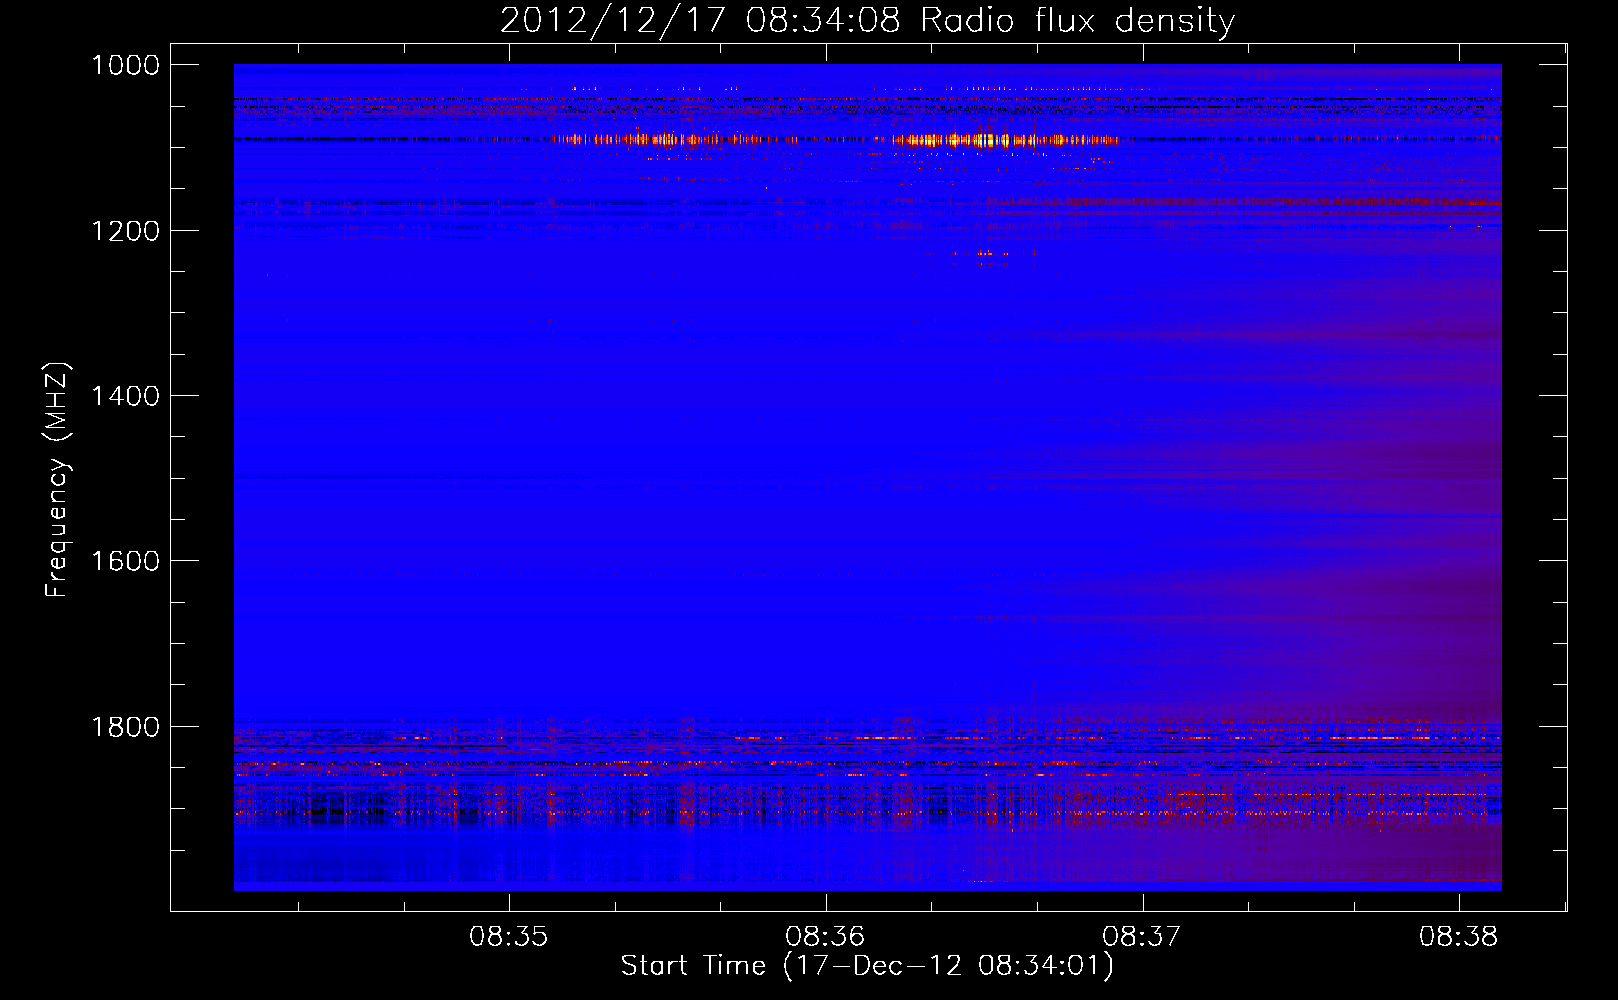The image size is (1618, 1000).
Task: Click the plot title "2012/12/17 08:34:08 Radio flux density"
Action: [867, 20]
